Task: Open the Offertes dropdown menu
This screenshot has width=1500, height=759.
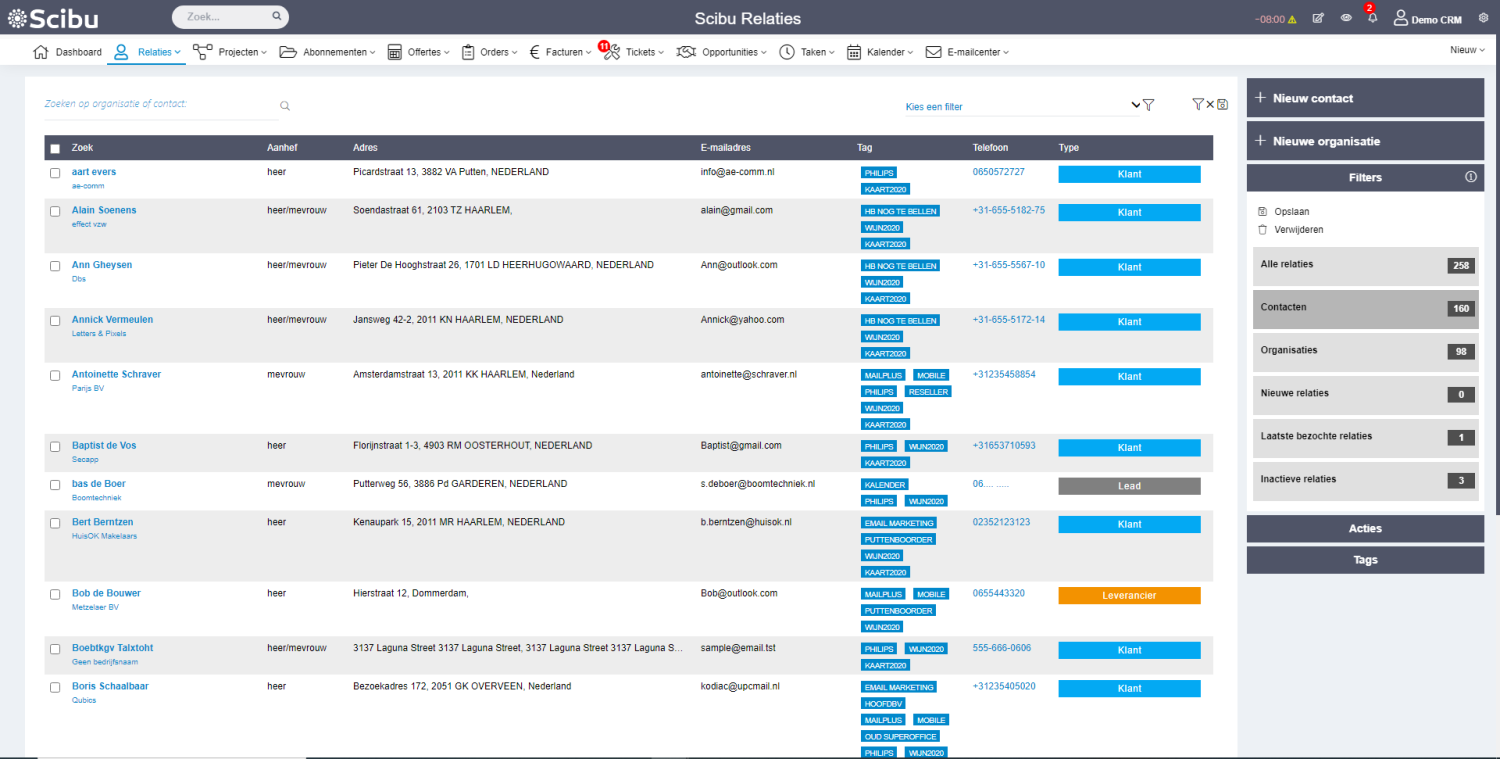Action: click(x=417, y=52)
